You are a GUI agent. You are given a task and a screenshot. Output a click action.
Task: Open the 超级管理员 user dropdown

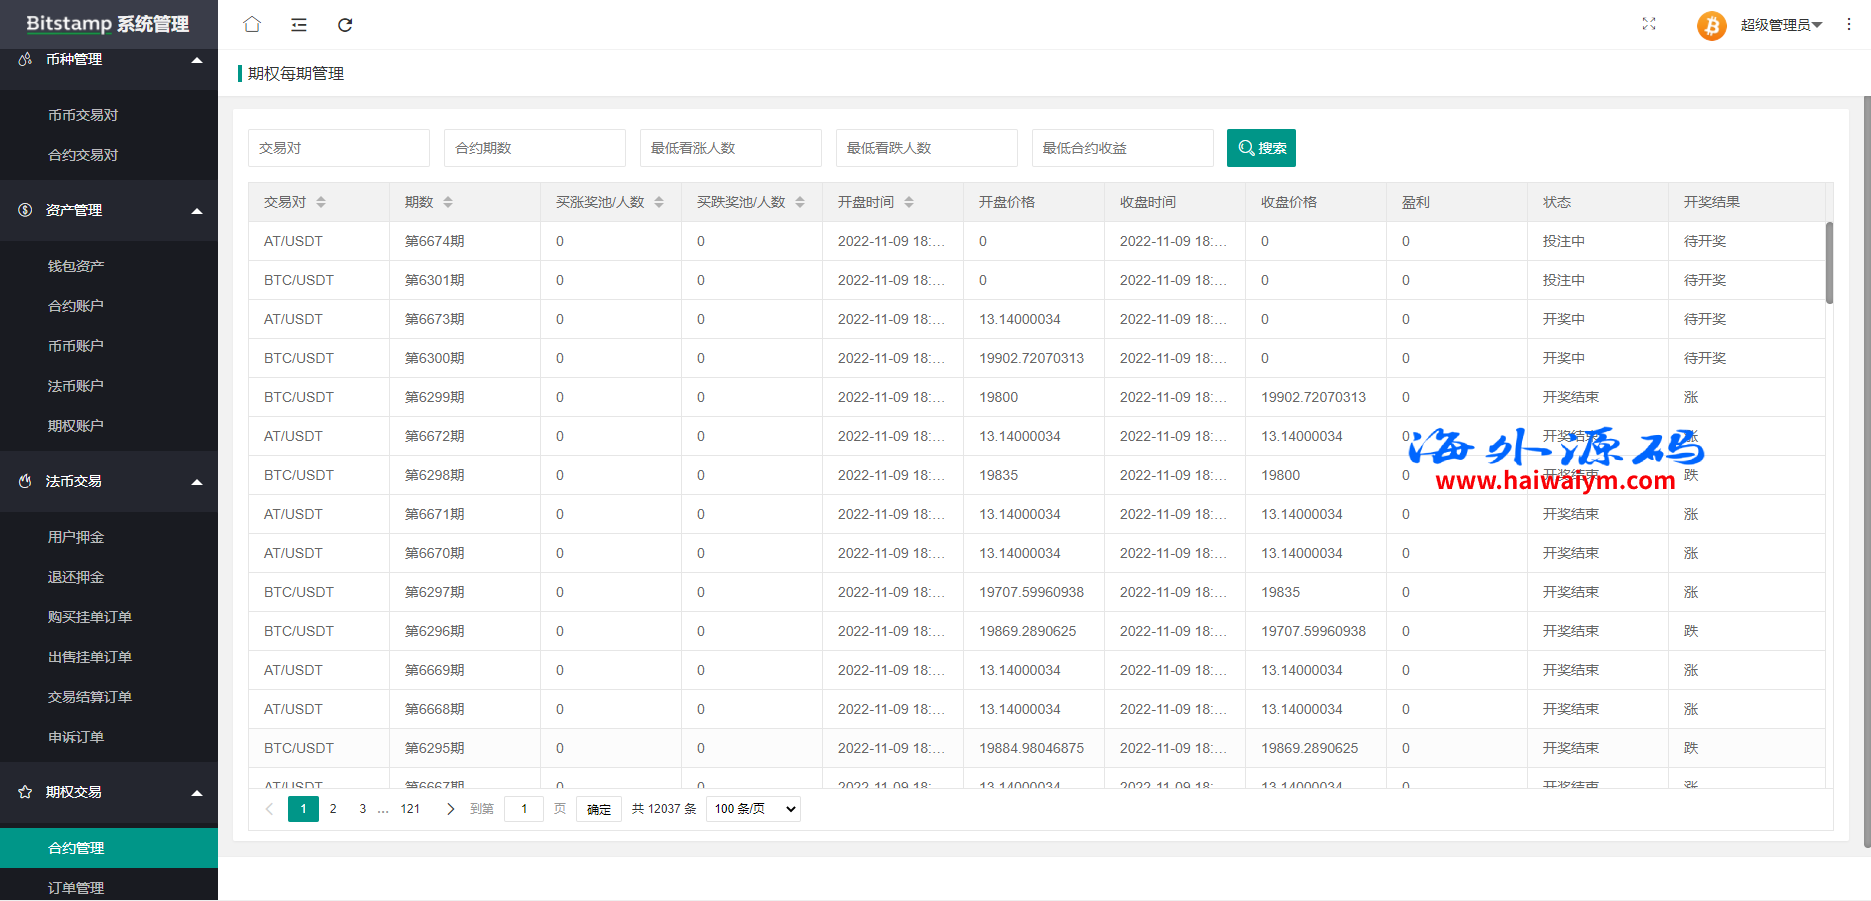(1781, 25)
